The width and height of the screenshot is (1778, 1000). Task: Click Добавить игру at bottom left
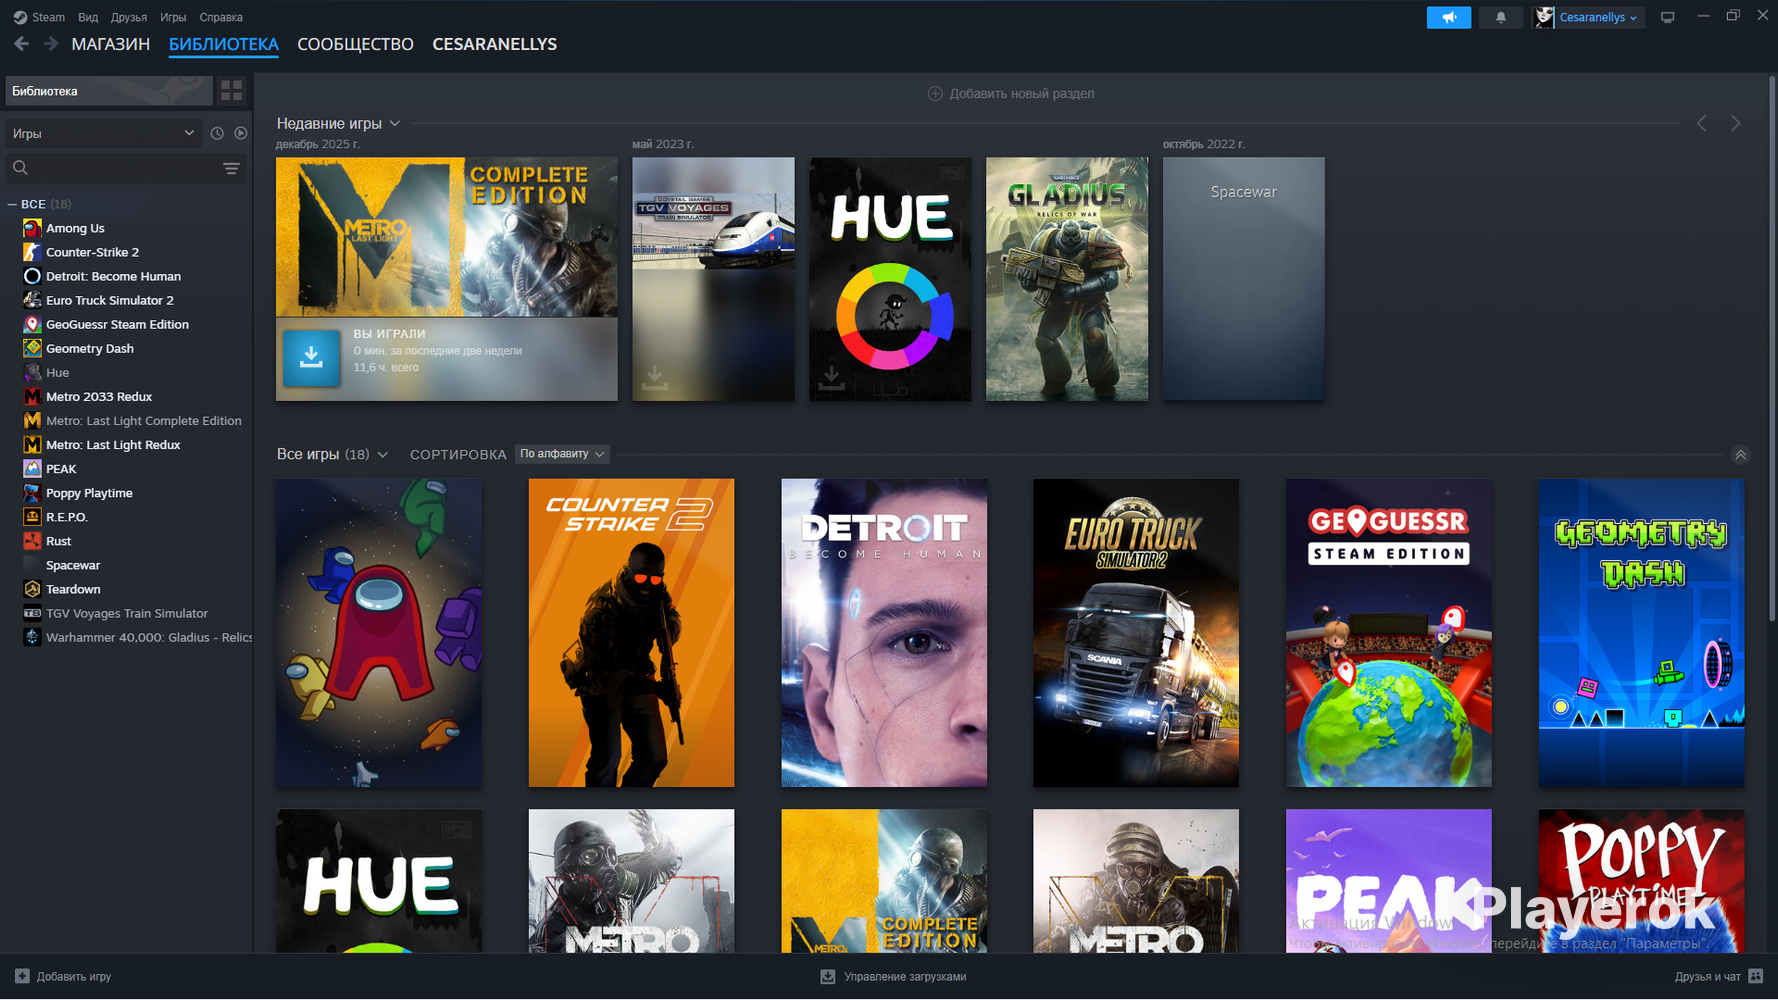coord(63,977)
